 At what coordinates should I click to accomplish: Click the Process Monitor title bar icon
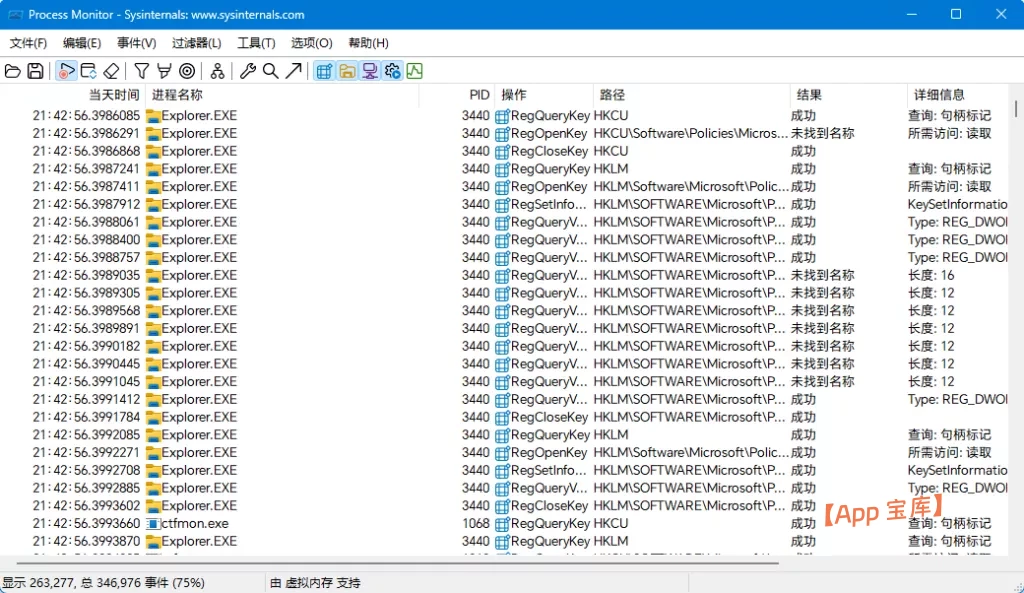click(x=15, y=14)
